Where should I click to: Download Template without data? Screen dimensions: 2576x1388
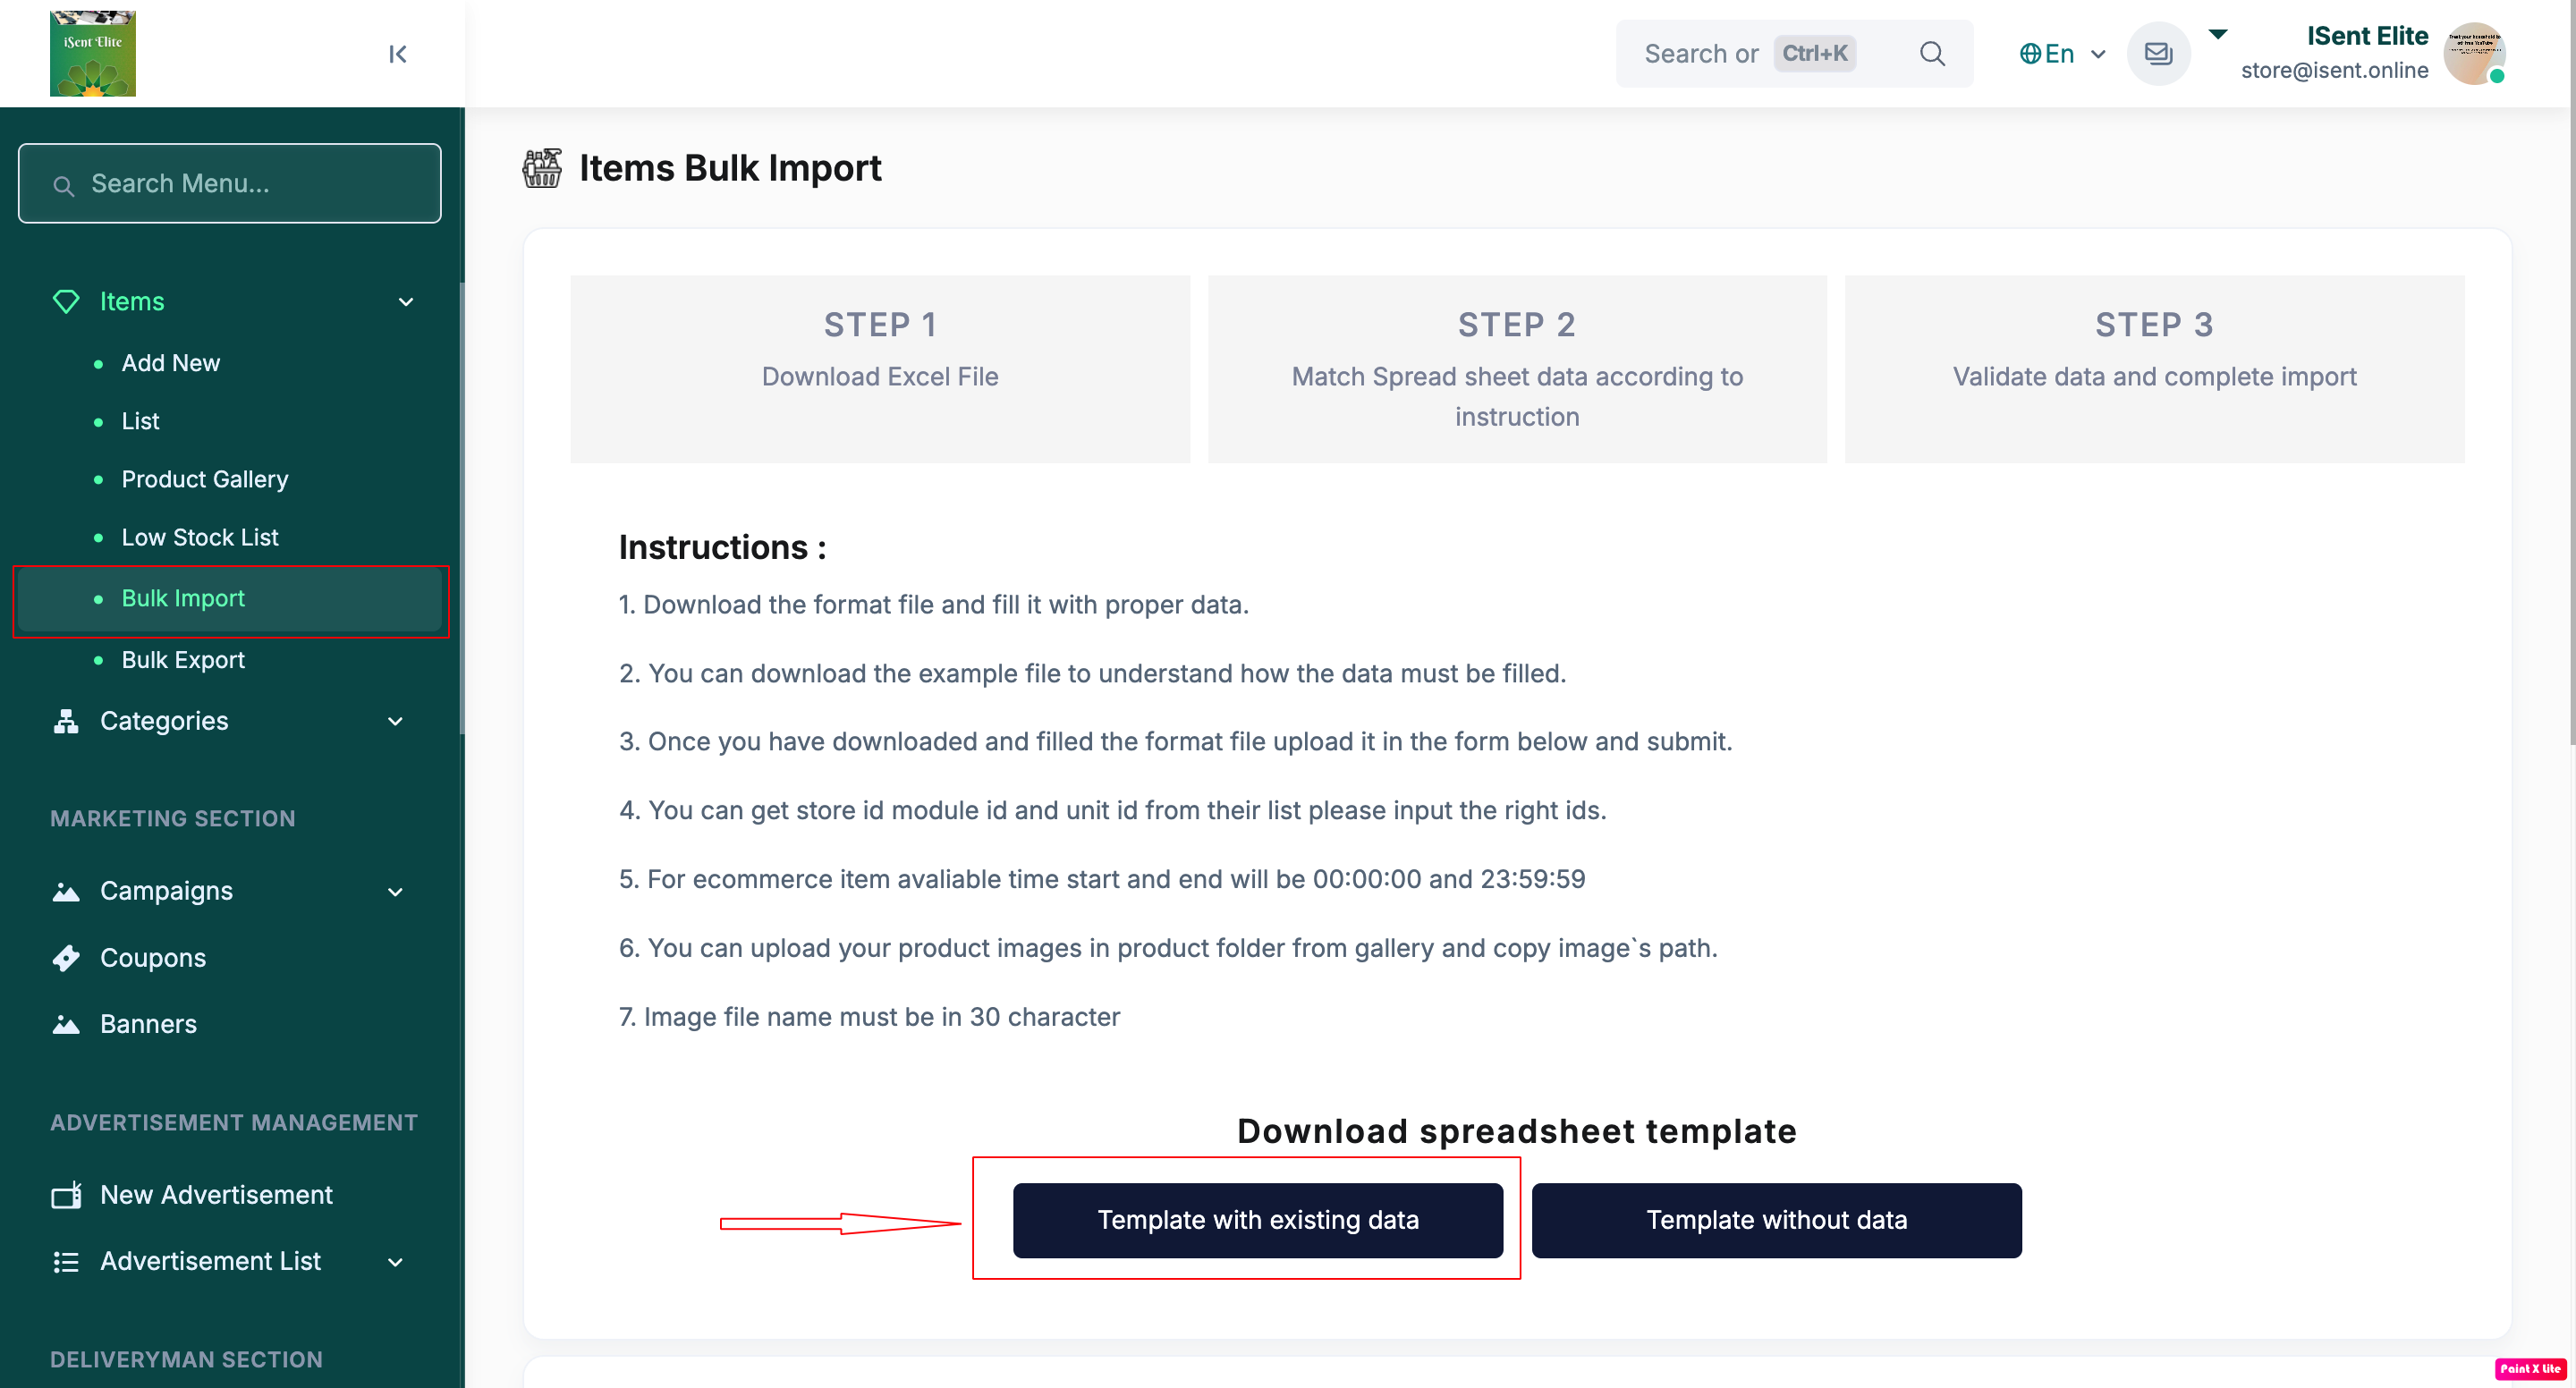click(1776, 1220)
